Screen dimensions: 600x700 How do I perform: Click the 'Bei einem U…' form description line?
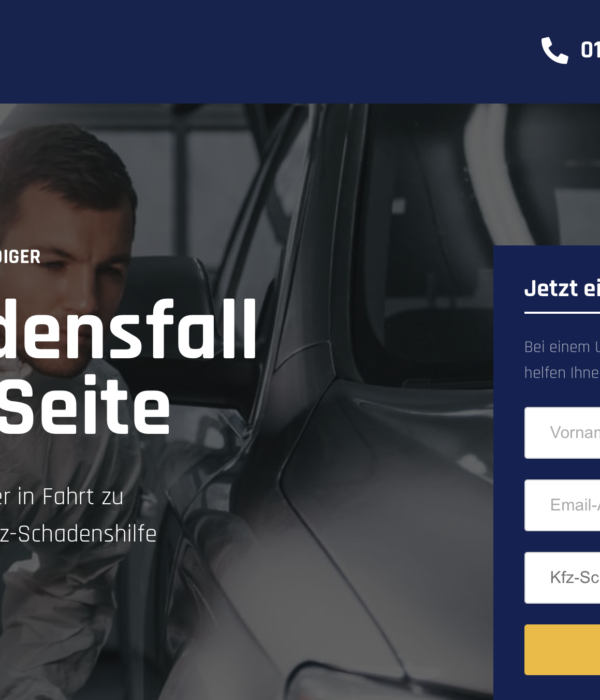coord(562,347)
